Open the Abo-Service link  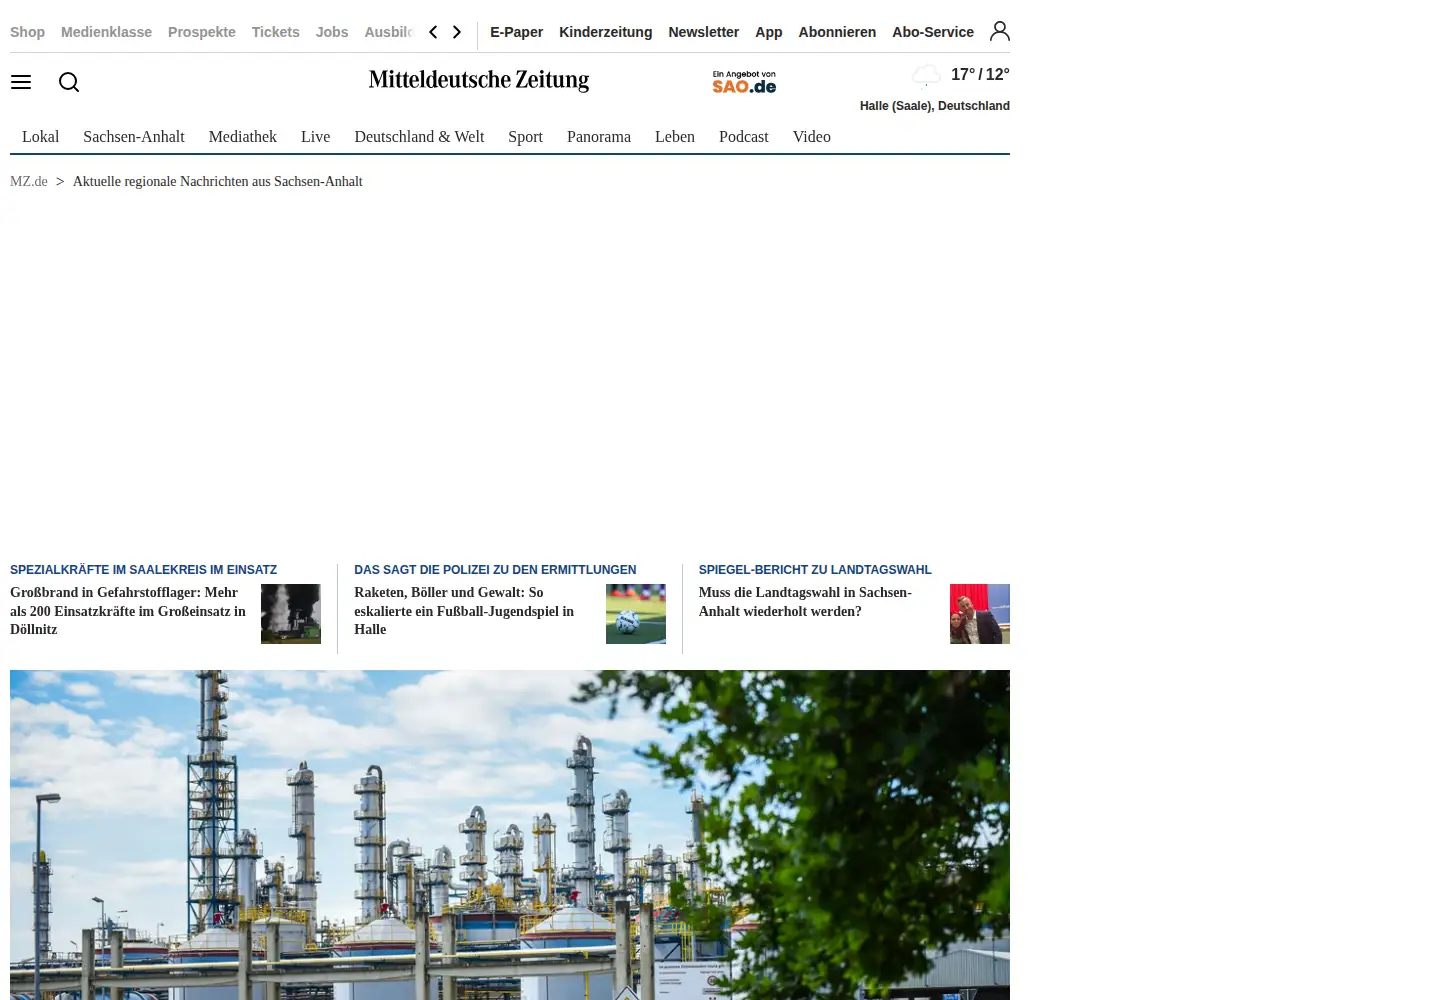933,32
